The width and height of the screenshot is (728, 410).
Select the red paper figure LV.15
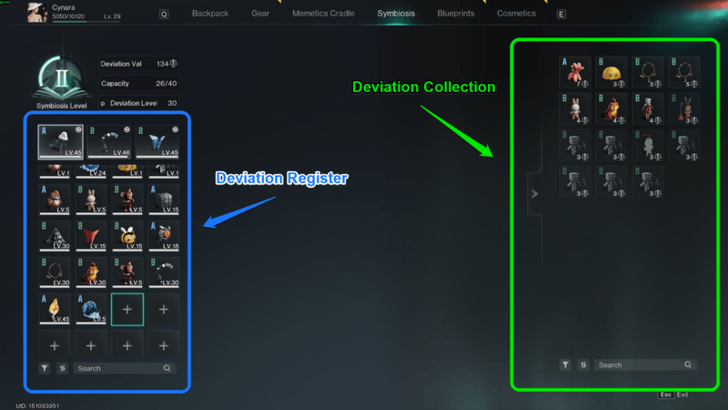91,236
